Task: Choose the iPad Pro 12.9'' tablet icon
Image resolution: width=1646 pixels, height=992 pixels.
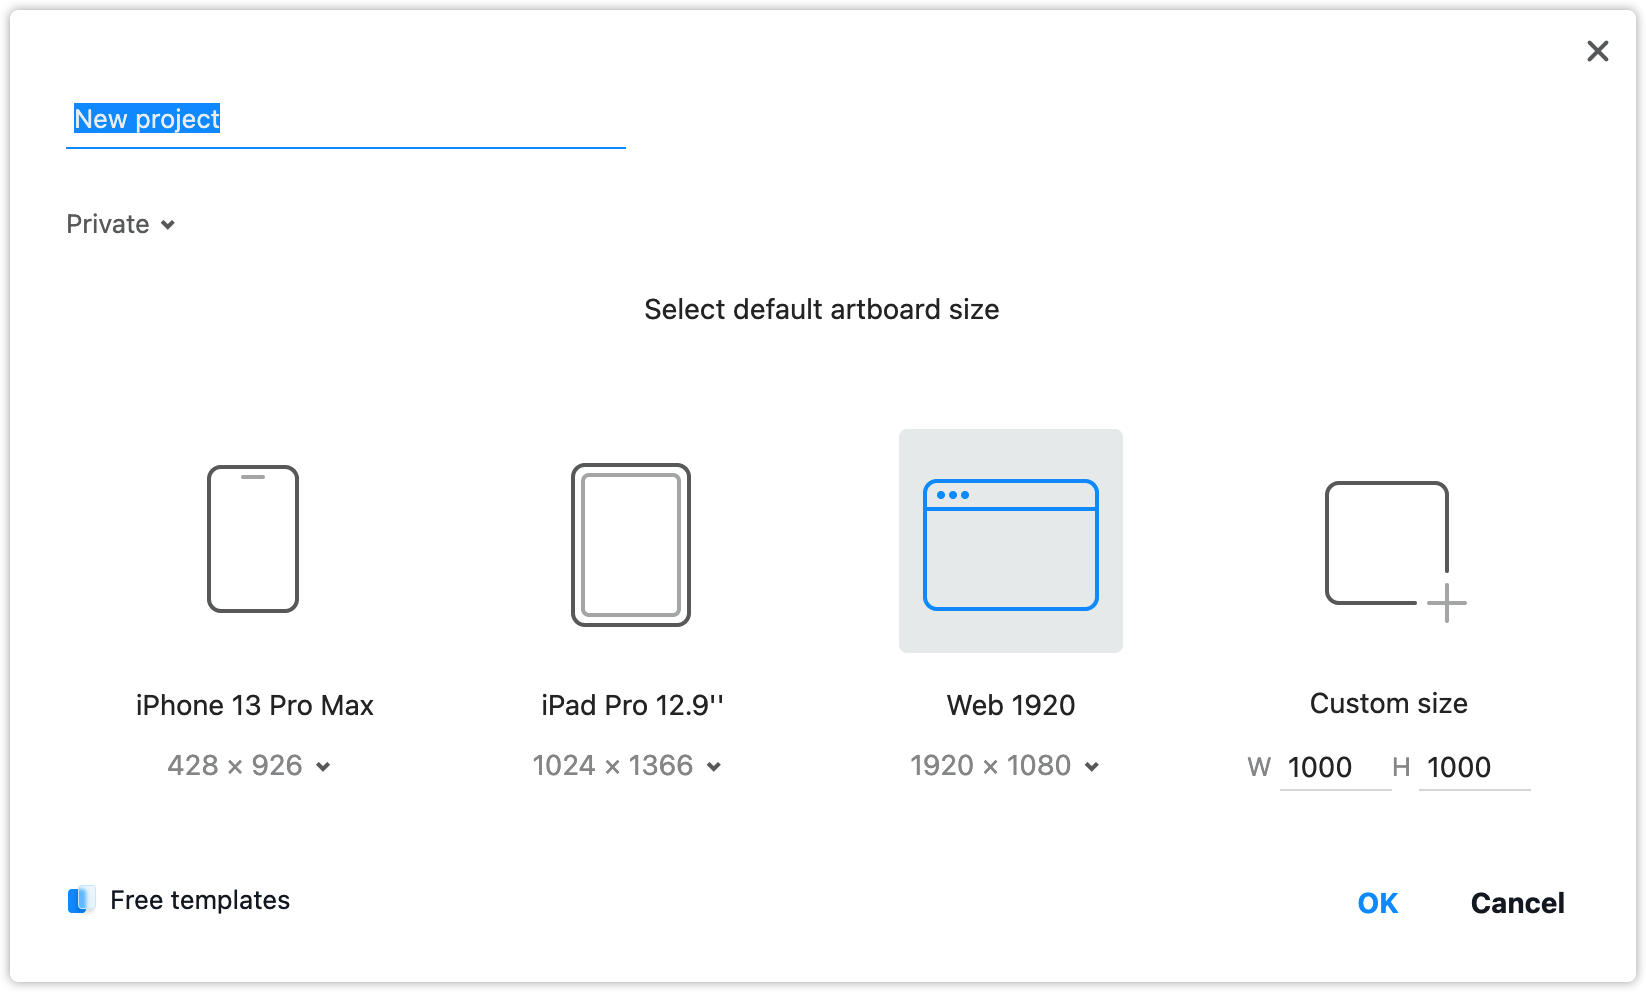Action: point(631,545)
